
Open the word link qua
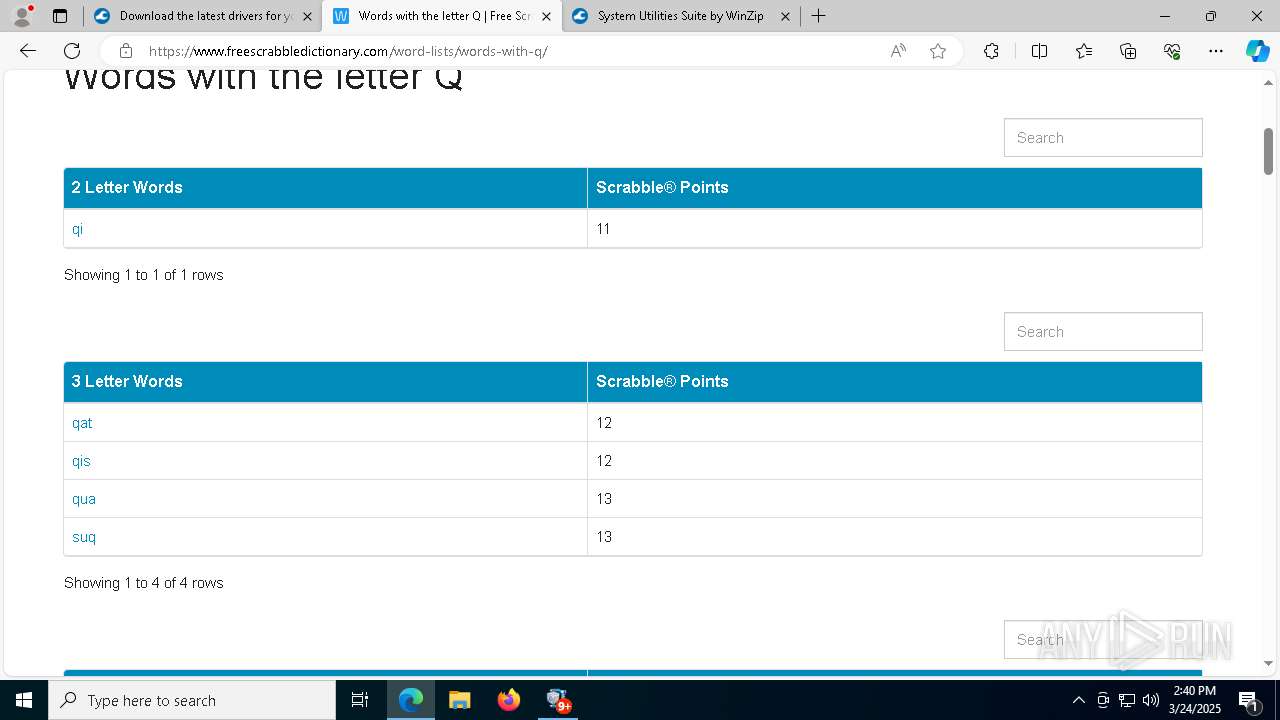pos(84,499)
